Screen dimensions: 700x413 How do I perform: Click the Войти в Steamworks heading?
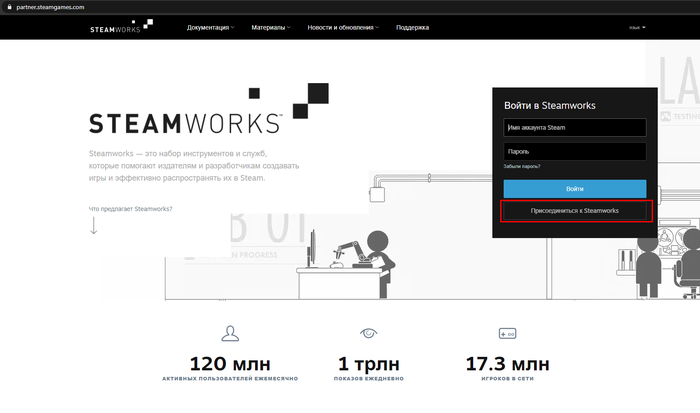point(550,106)
